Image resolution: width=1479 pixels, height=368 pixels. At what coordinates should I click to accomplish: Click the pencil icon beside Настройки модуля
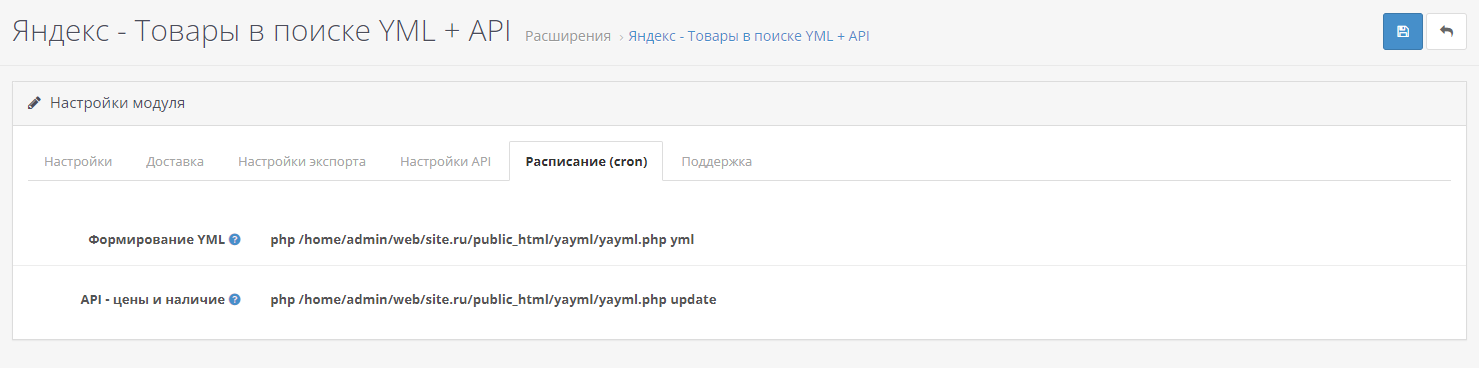pos(35,103)
